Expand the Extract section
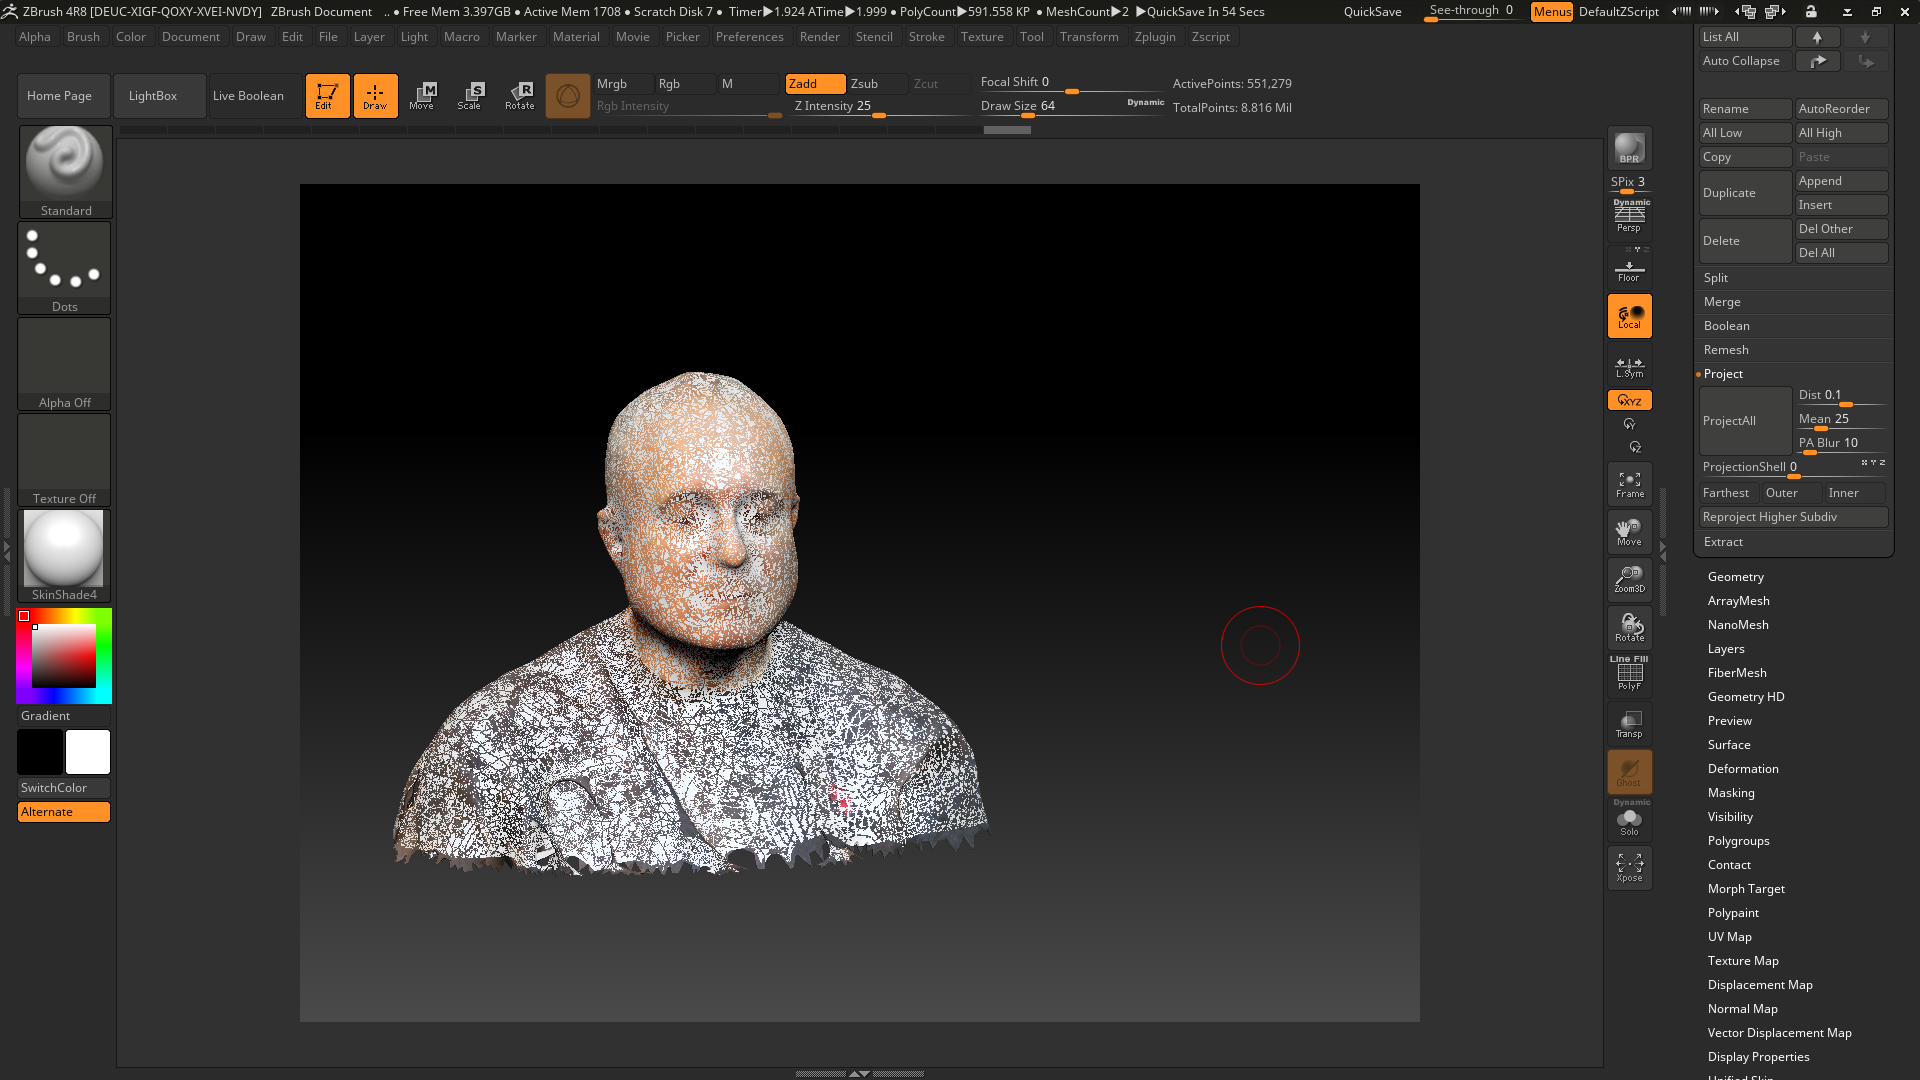The image size is (1920, 1080). 1723,542
